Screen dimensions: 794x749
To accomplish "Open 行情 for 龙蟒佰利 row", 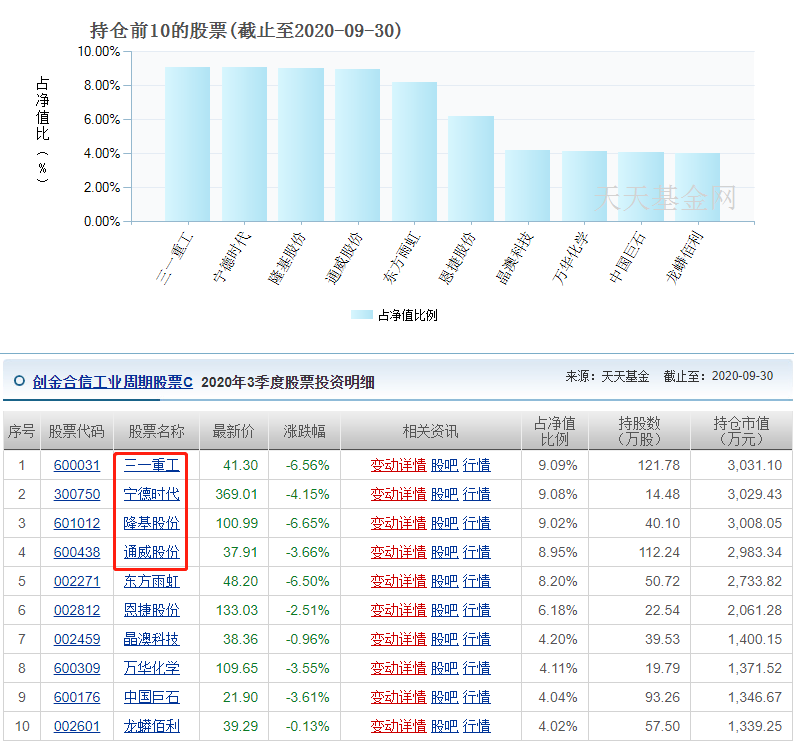I will point(477,726).
